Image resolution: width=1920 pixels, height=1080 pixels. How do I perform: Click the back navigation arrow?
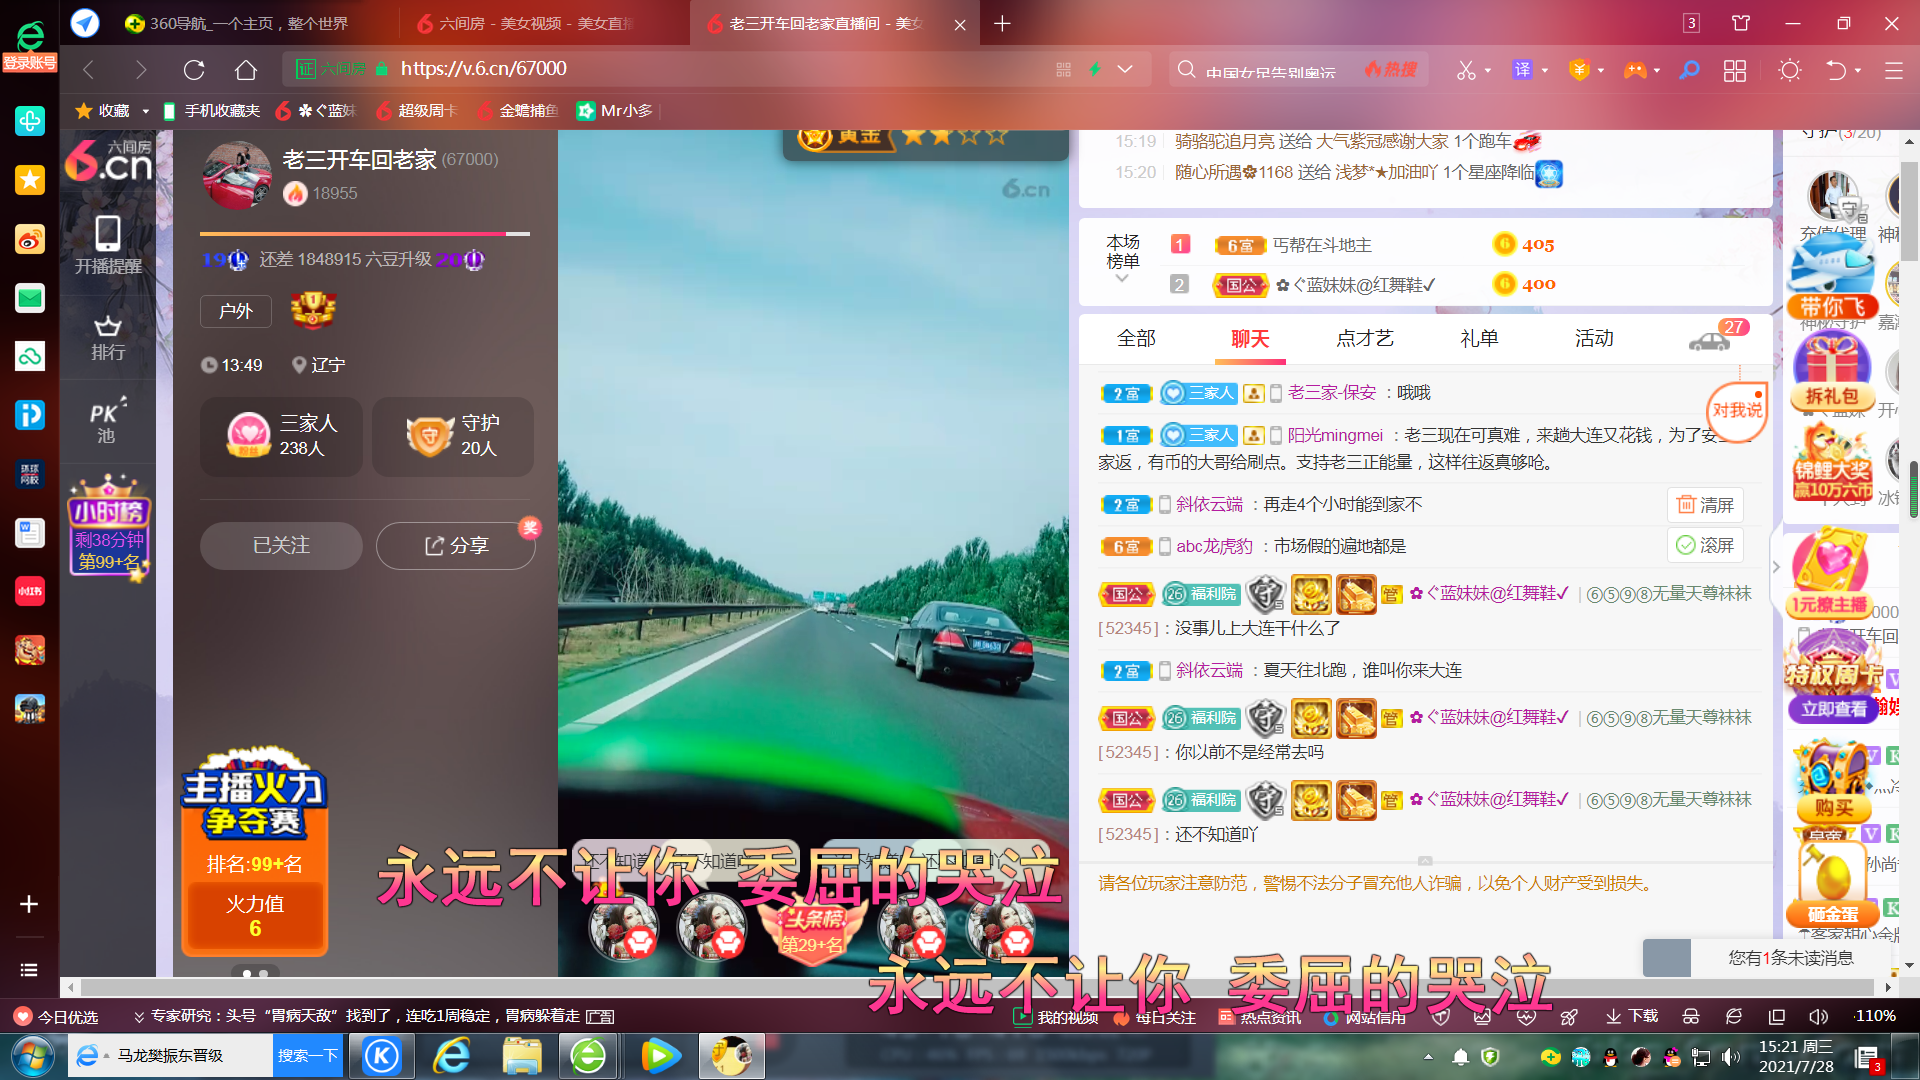pos(89,70)
